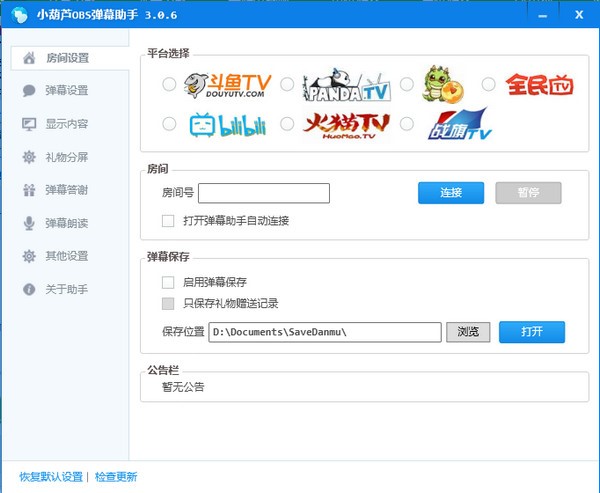The width and height of the screenshot is (600, 493).
Task: Enable 启用弹幕保存 checkbox
Action: (168, 282)
